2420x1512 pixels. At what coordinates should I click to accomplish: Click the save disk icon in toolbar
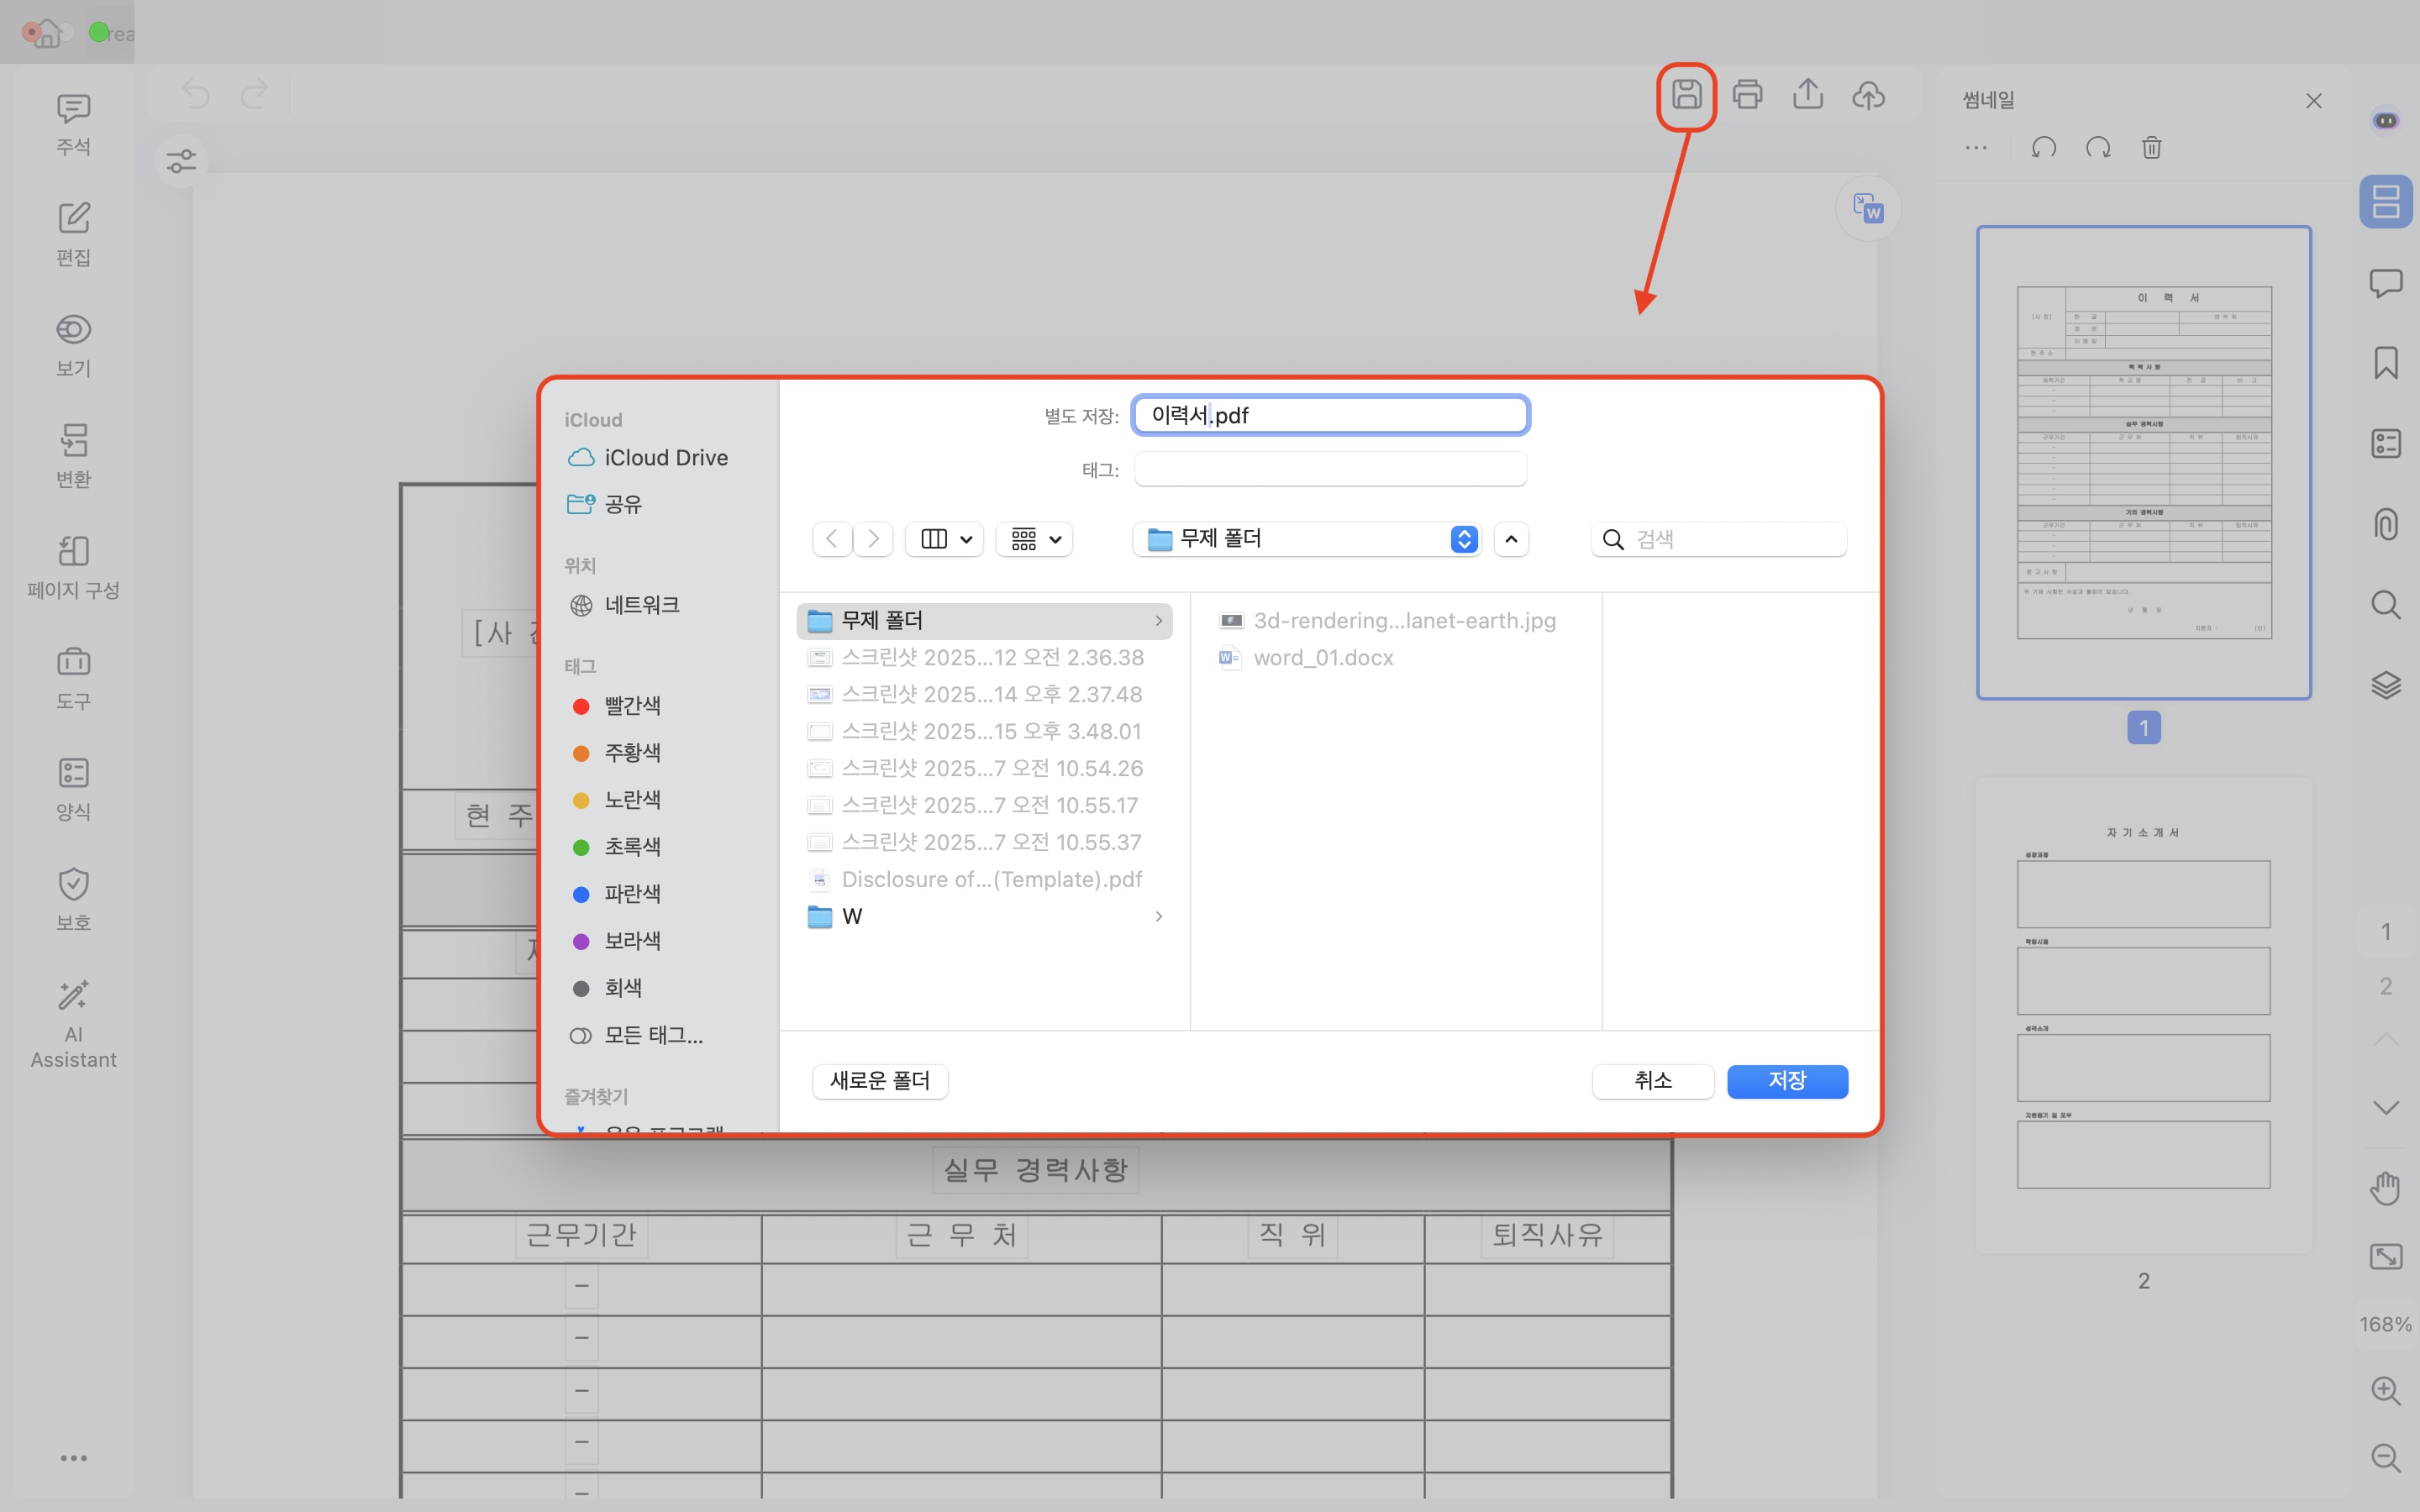pos(1686,95)
